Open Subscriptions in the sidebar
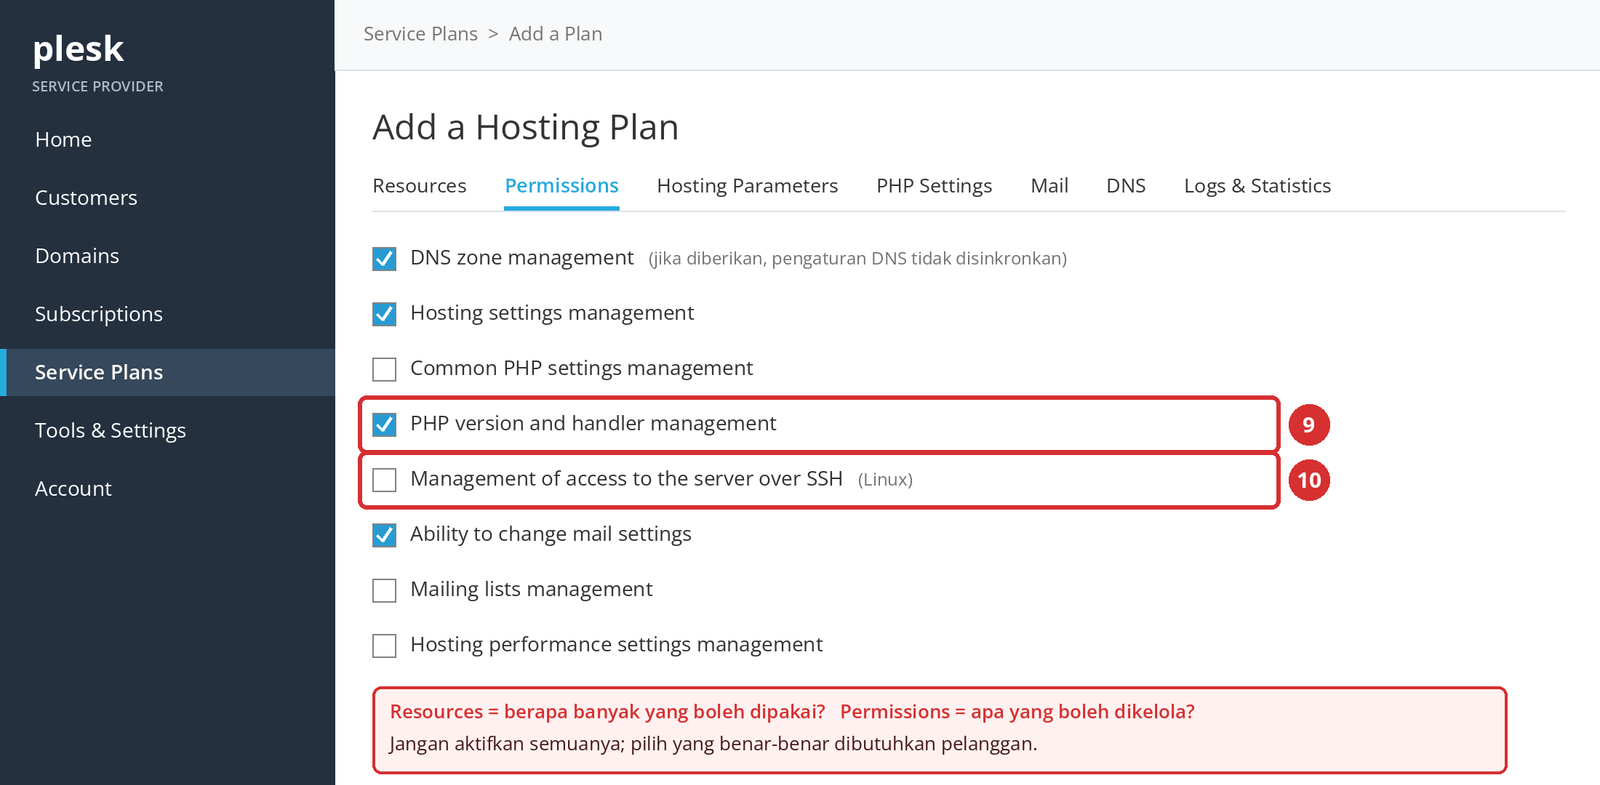 click(x=98, y=314)
